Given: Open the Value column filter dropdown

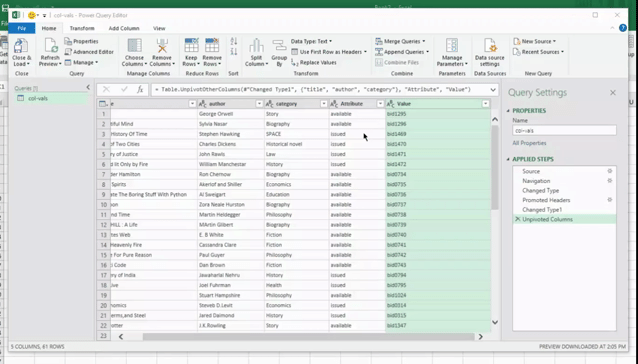Looking at the screenshot, I should (x=485, y=104).
